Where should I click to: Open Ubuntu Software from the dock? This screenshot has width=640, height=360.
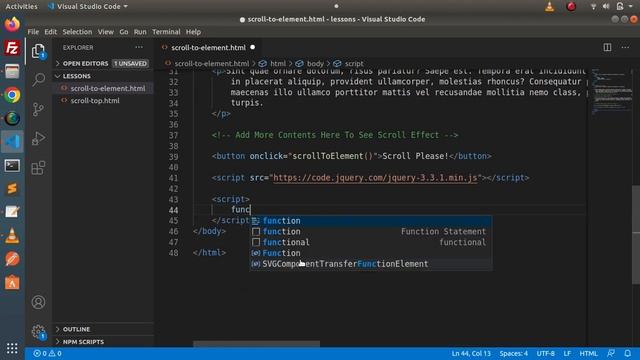tap(12, 282)
